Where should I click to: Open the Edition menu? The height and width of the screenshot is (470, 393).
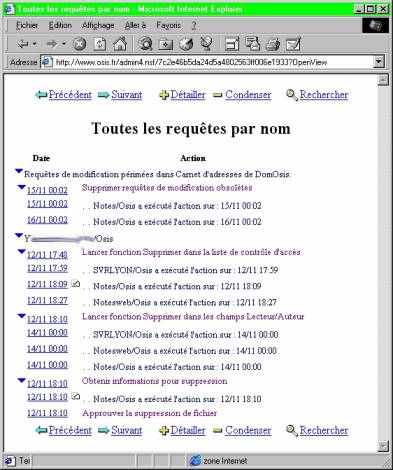(60, 25)
